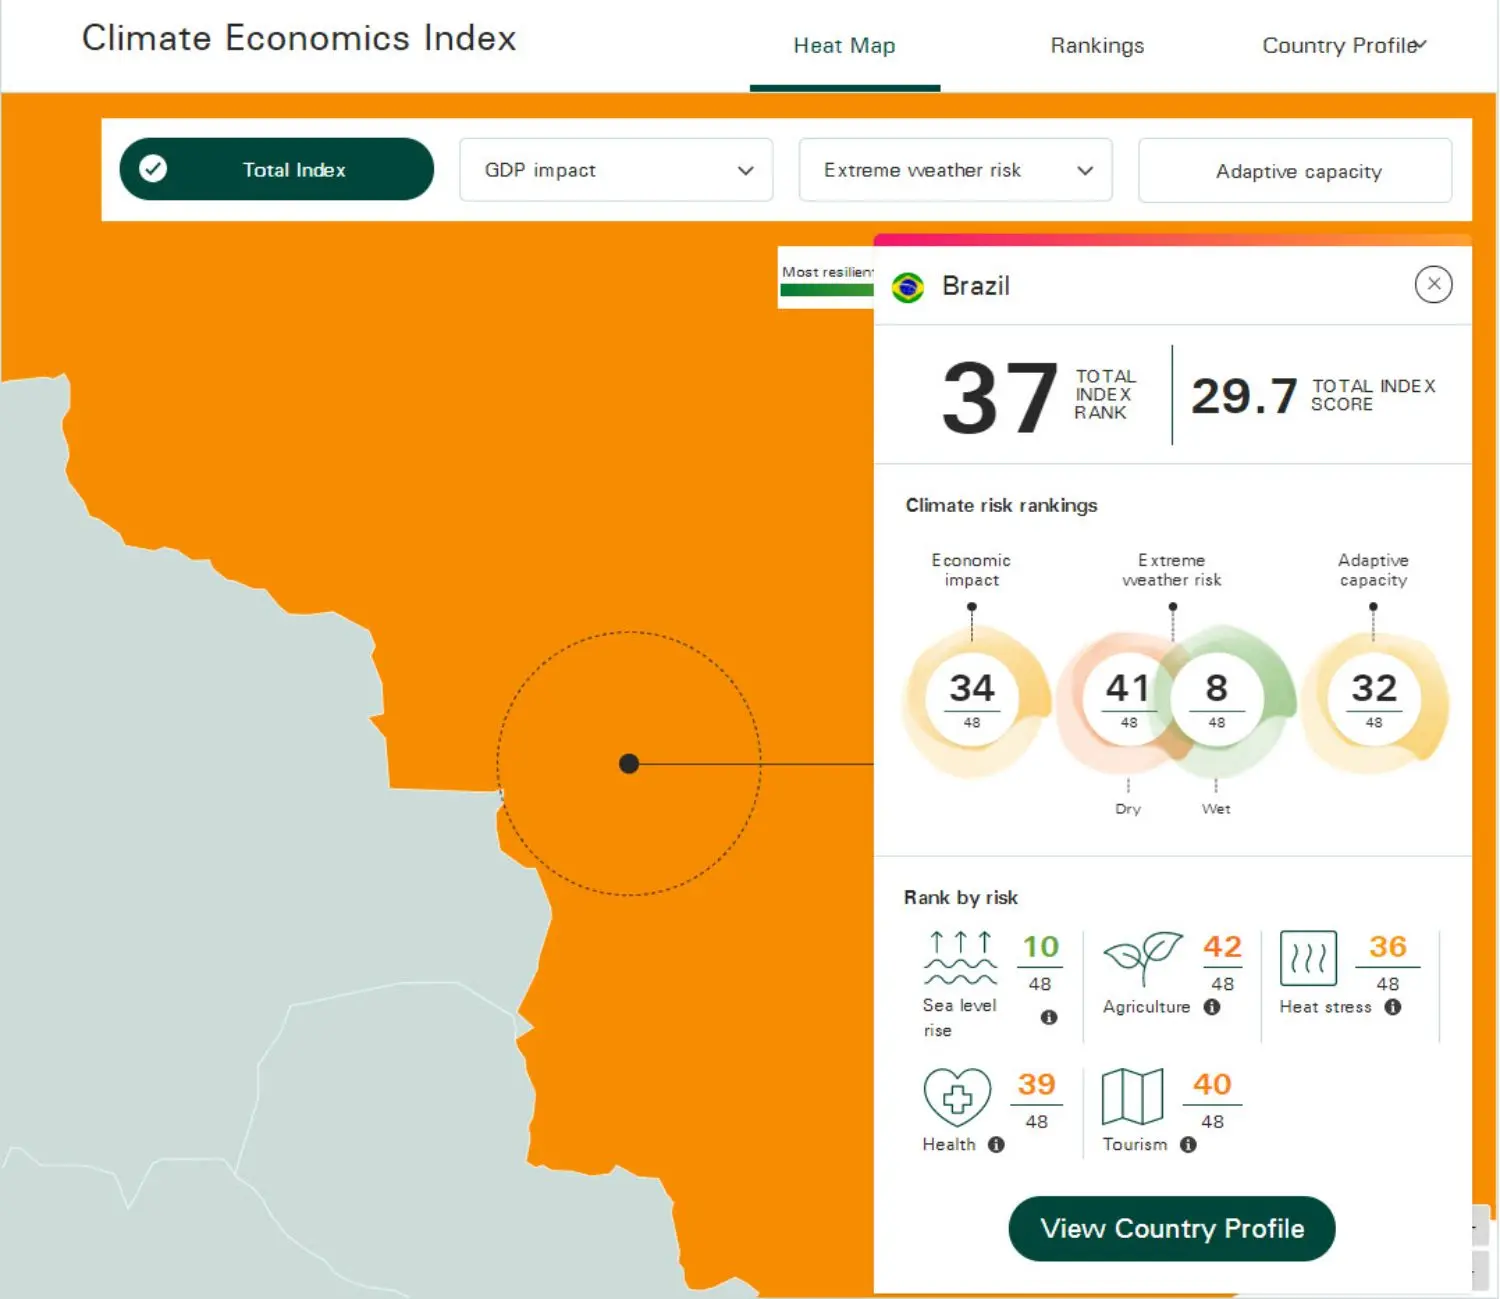This screenshot has height=1299, width=1500.
Task: Click the Brazil map marker dot
Action: tap(629, 764)
